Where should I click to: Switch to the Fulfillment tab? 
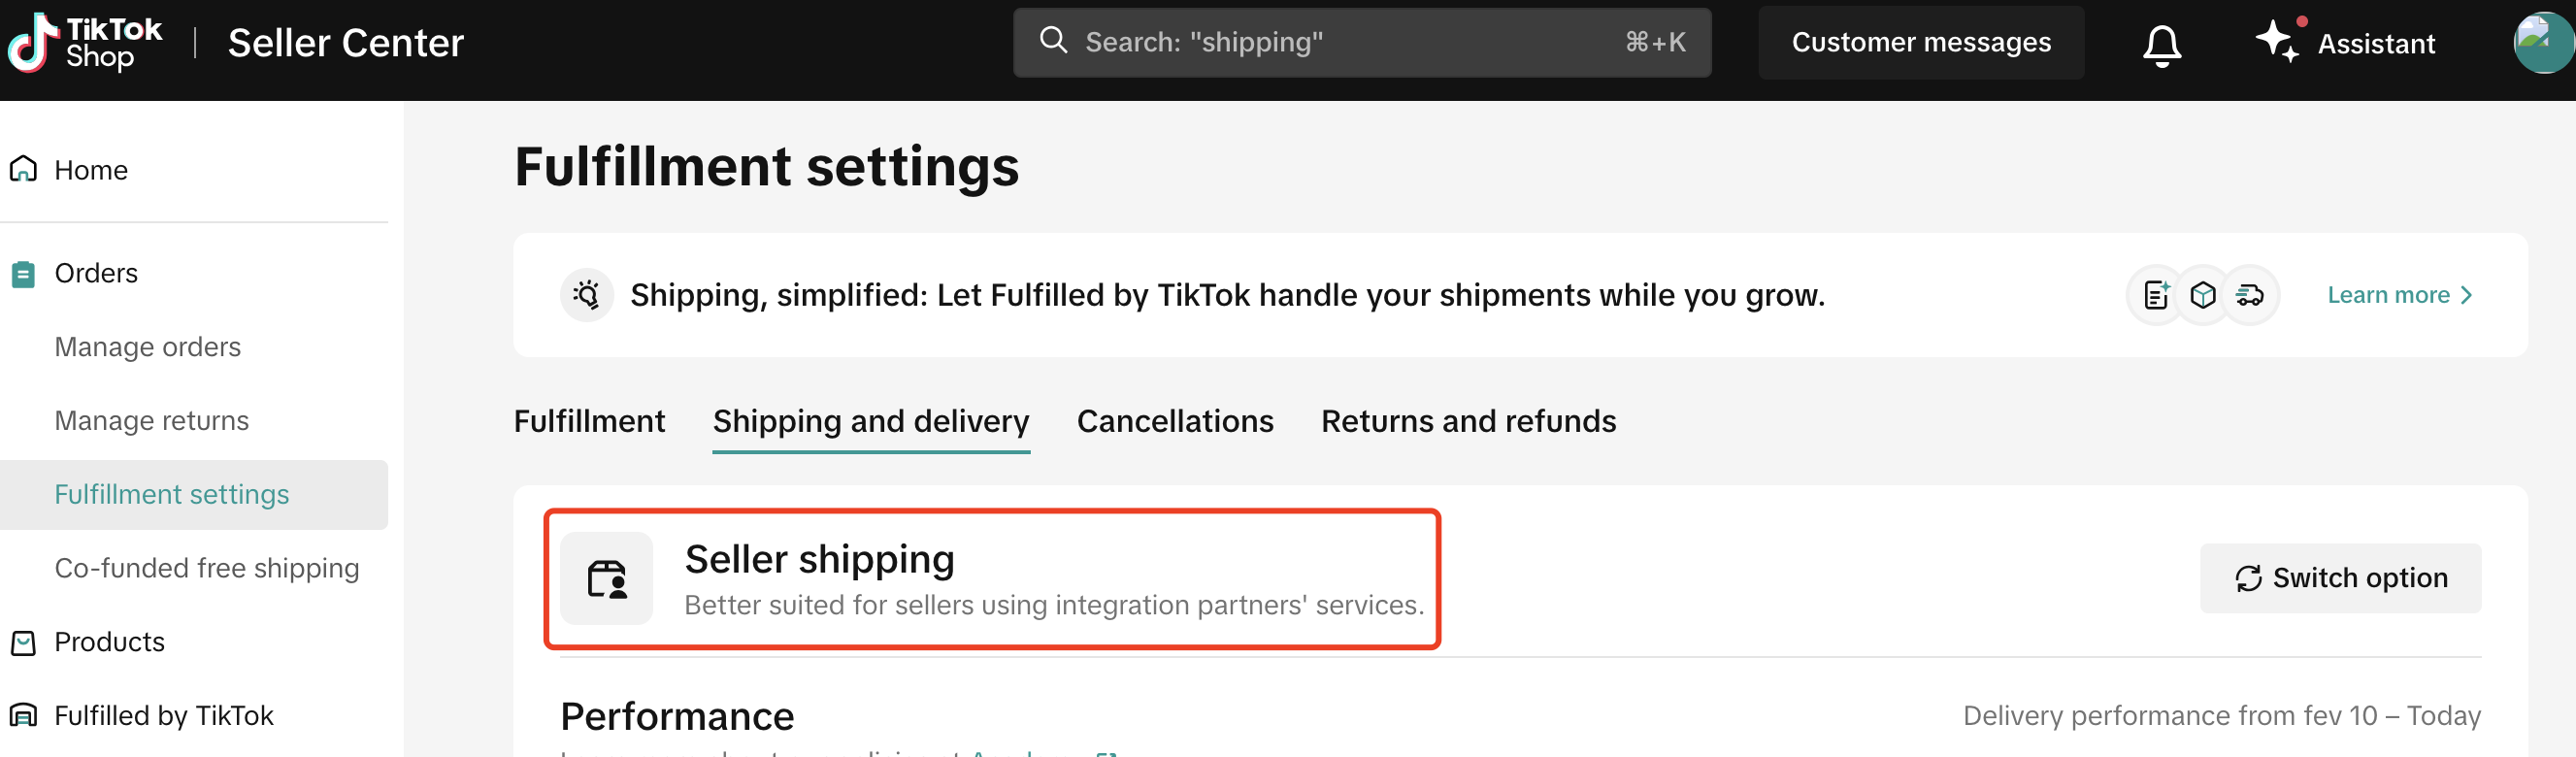coord(589,421)
